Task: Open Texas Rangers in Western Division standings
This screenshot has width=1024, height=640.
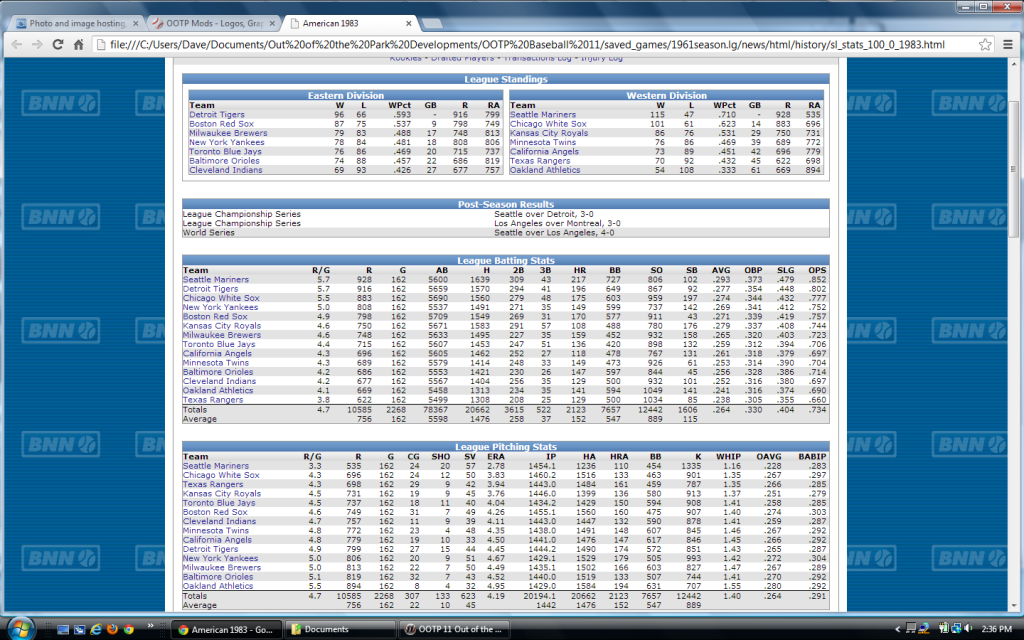Action: pos(539,161)
